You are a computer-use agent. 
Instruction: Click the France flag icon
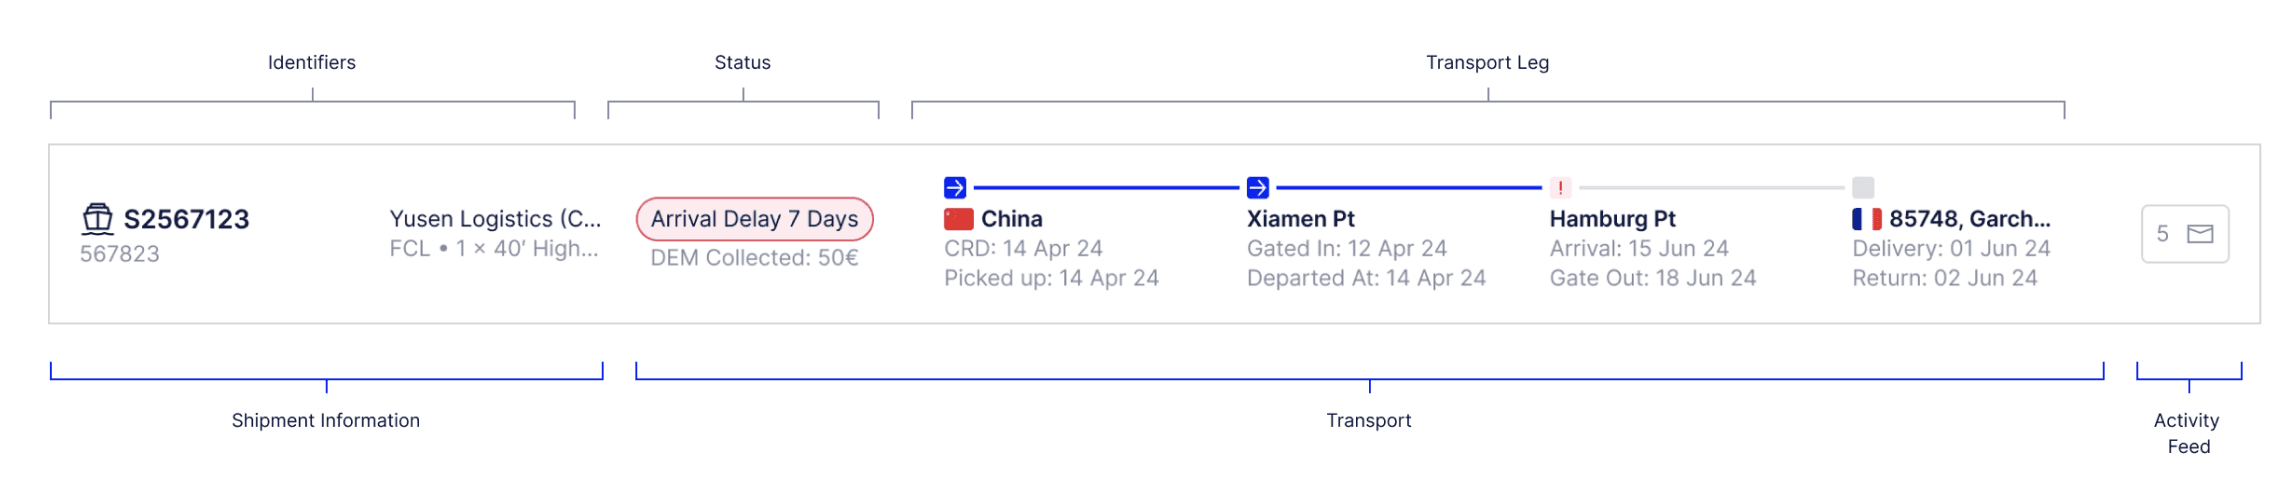pyautogui.click(x=1866, y=219)
